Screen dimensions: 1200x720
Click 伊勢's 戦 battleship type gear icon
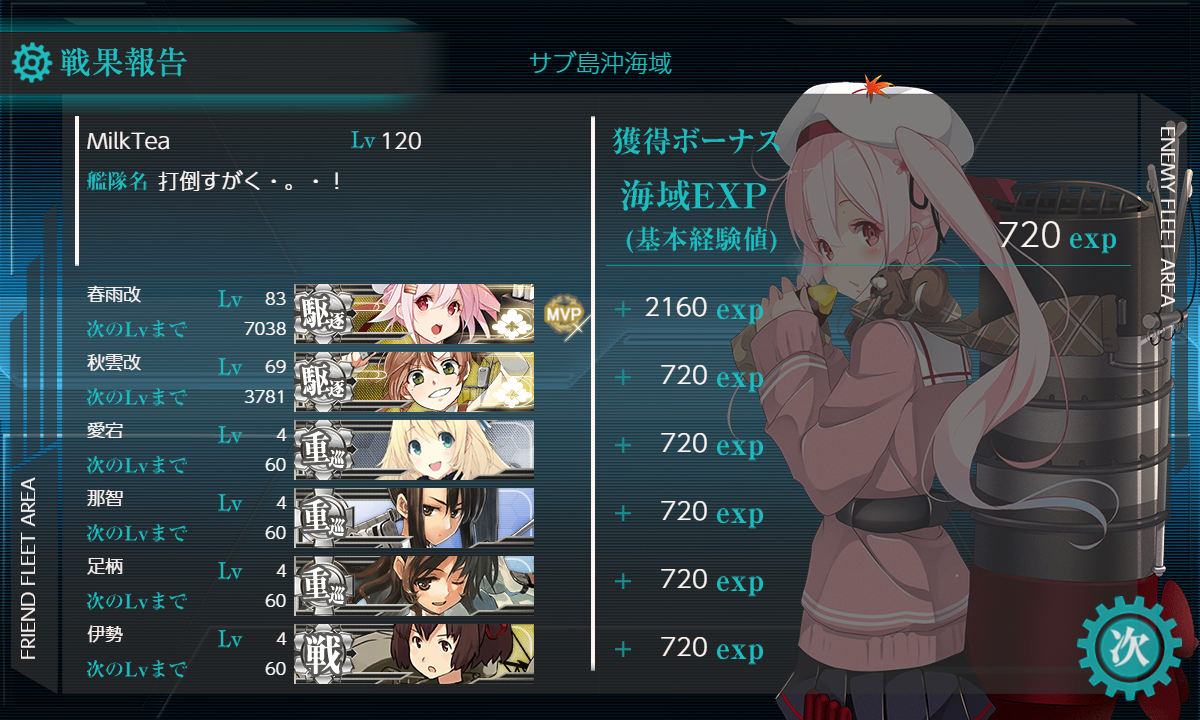[x=321, y=654]
